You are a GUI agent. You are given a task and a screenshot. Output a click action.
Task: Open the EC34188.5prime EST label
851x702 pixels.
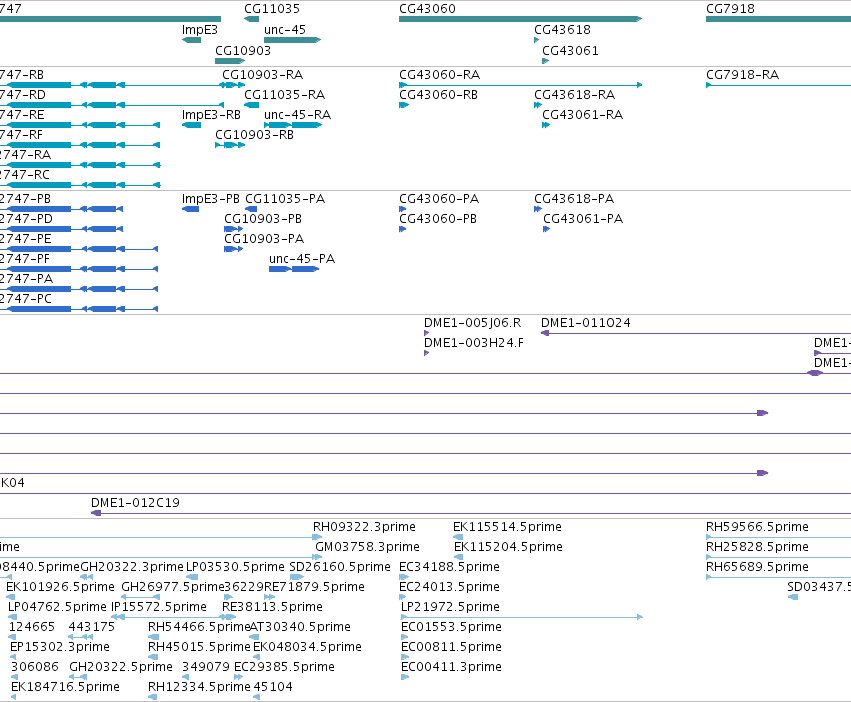tap(449, 567)
